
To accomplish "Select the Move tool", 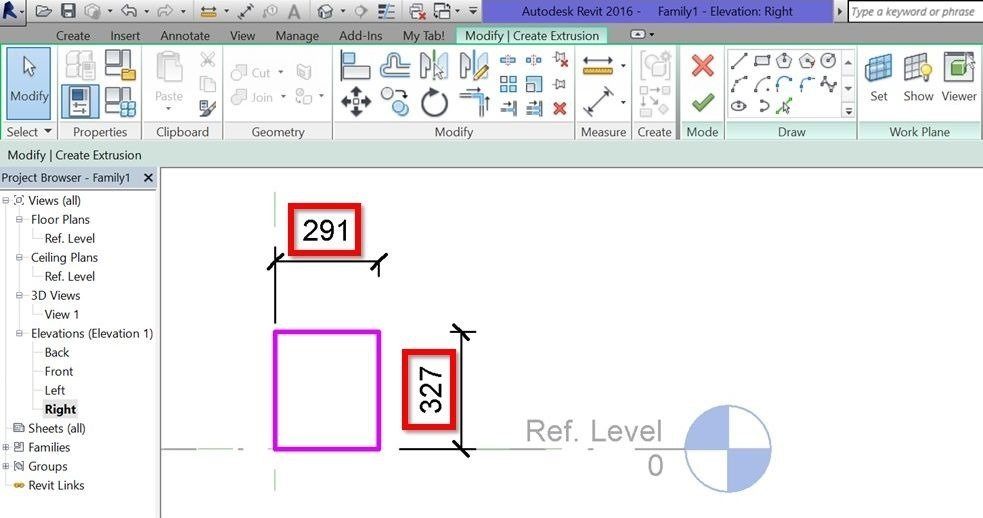I will [x=355, y=102].
